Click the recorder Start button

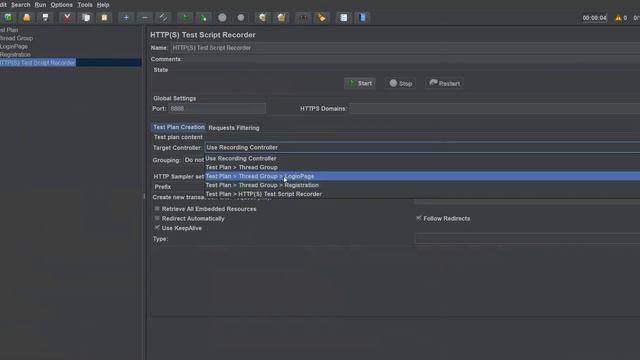coord(360,83)
